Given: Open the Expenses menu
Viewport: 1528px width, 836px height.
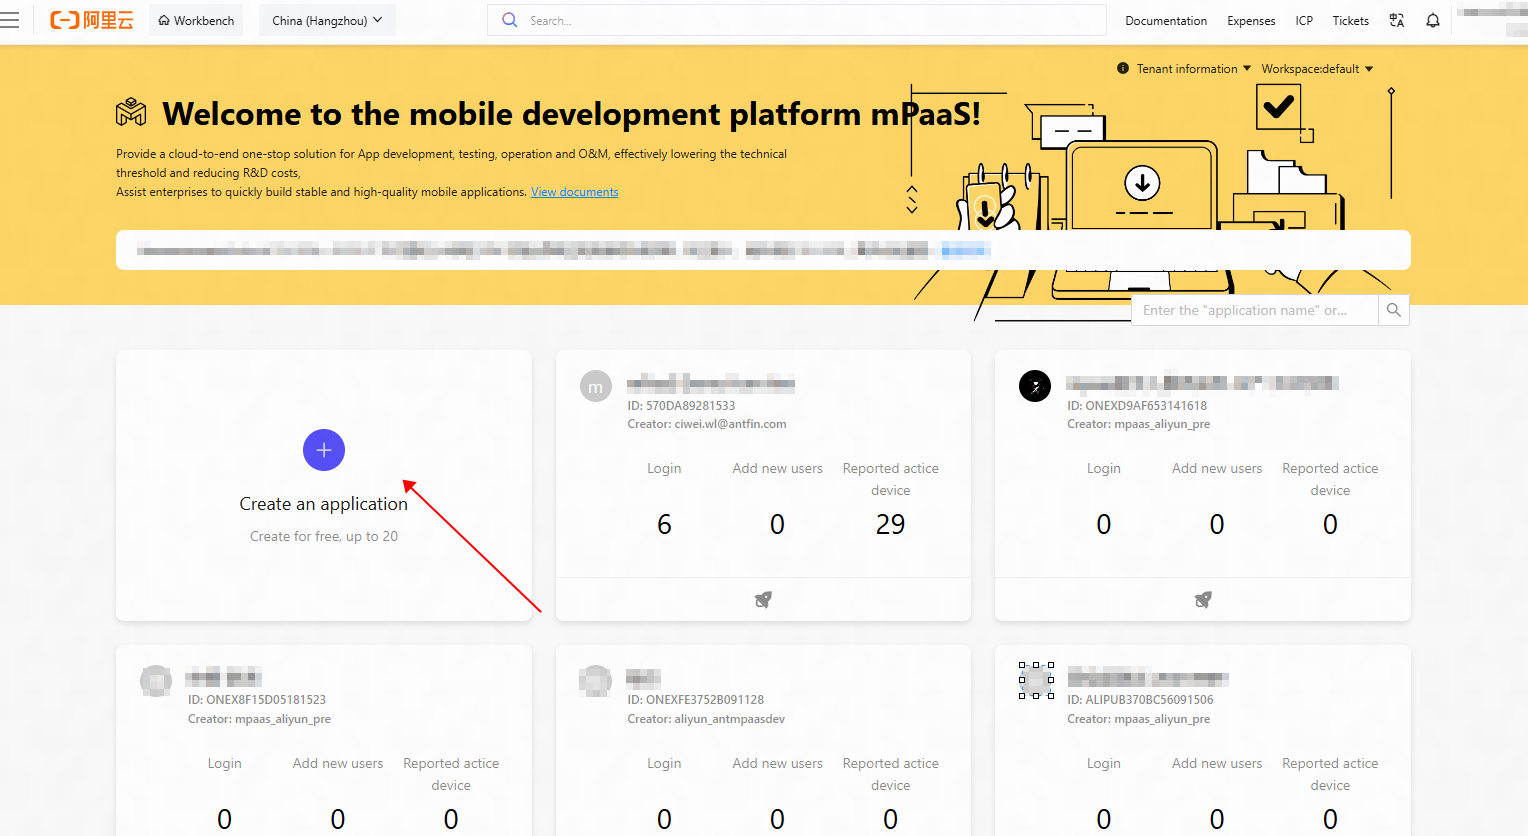Looking at the screenshot, I should [x=1251, y=21].
